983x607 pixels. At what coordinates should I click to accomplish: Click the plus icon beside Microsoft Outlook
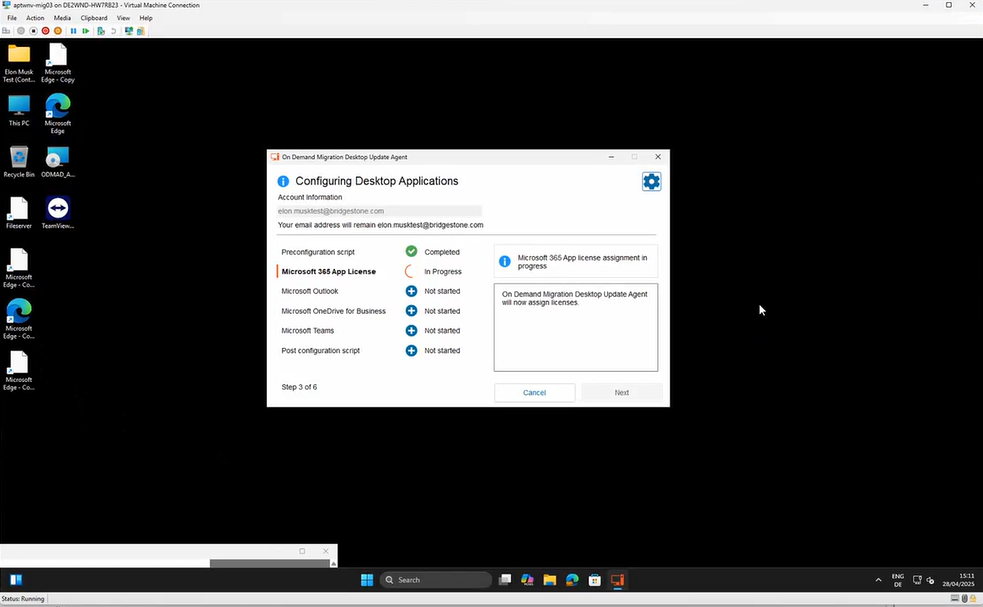pyautogui.click(x=411, y=291)
